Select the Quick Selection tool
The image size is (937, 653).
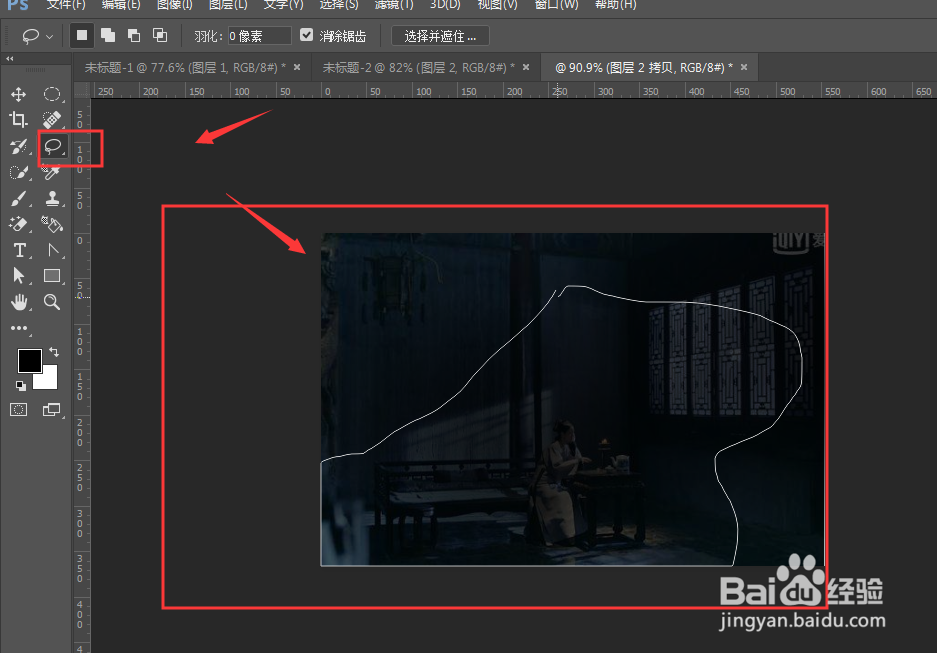click(x=19, y=173)
